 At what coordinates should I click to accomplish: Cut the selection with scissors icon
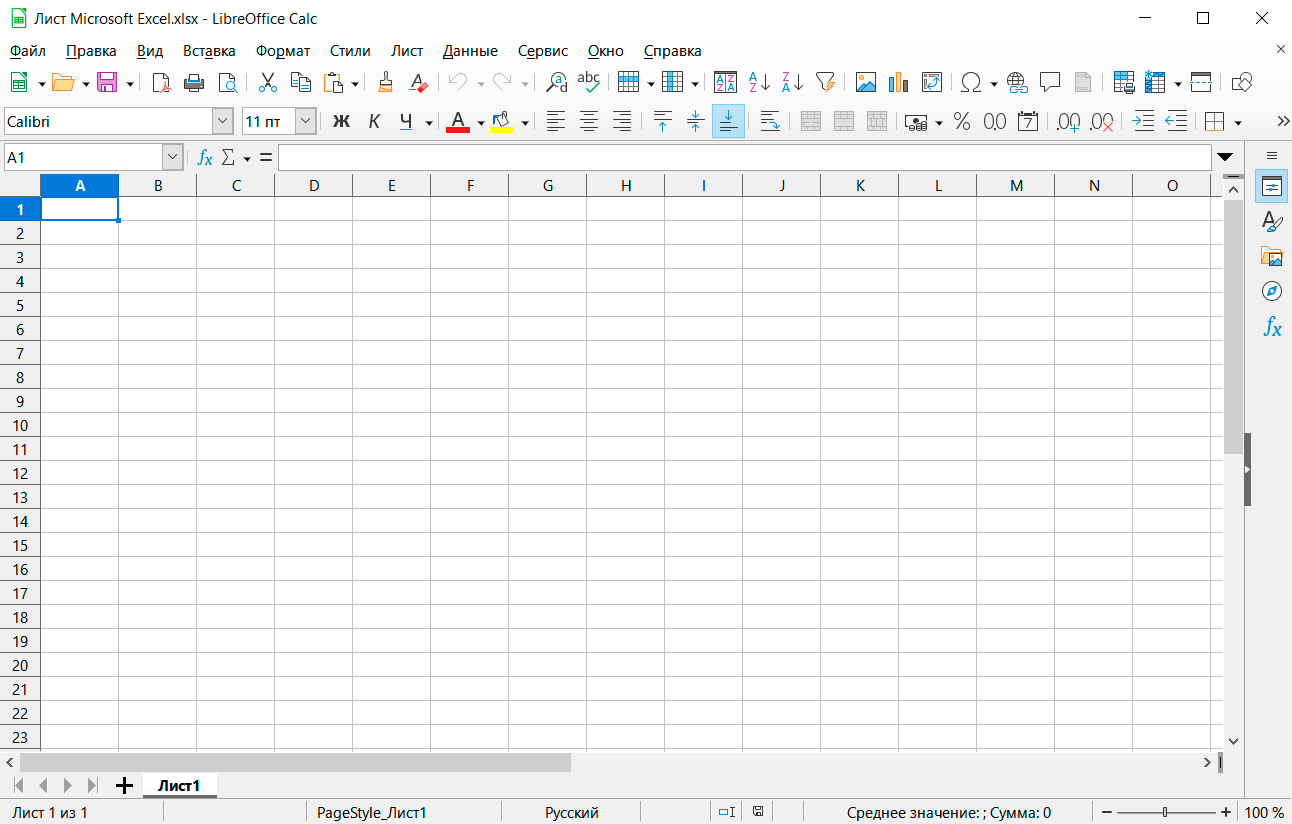[267, 83]
